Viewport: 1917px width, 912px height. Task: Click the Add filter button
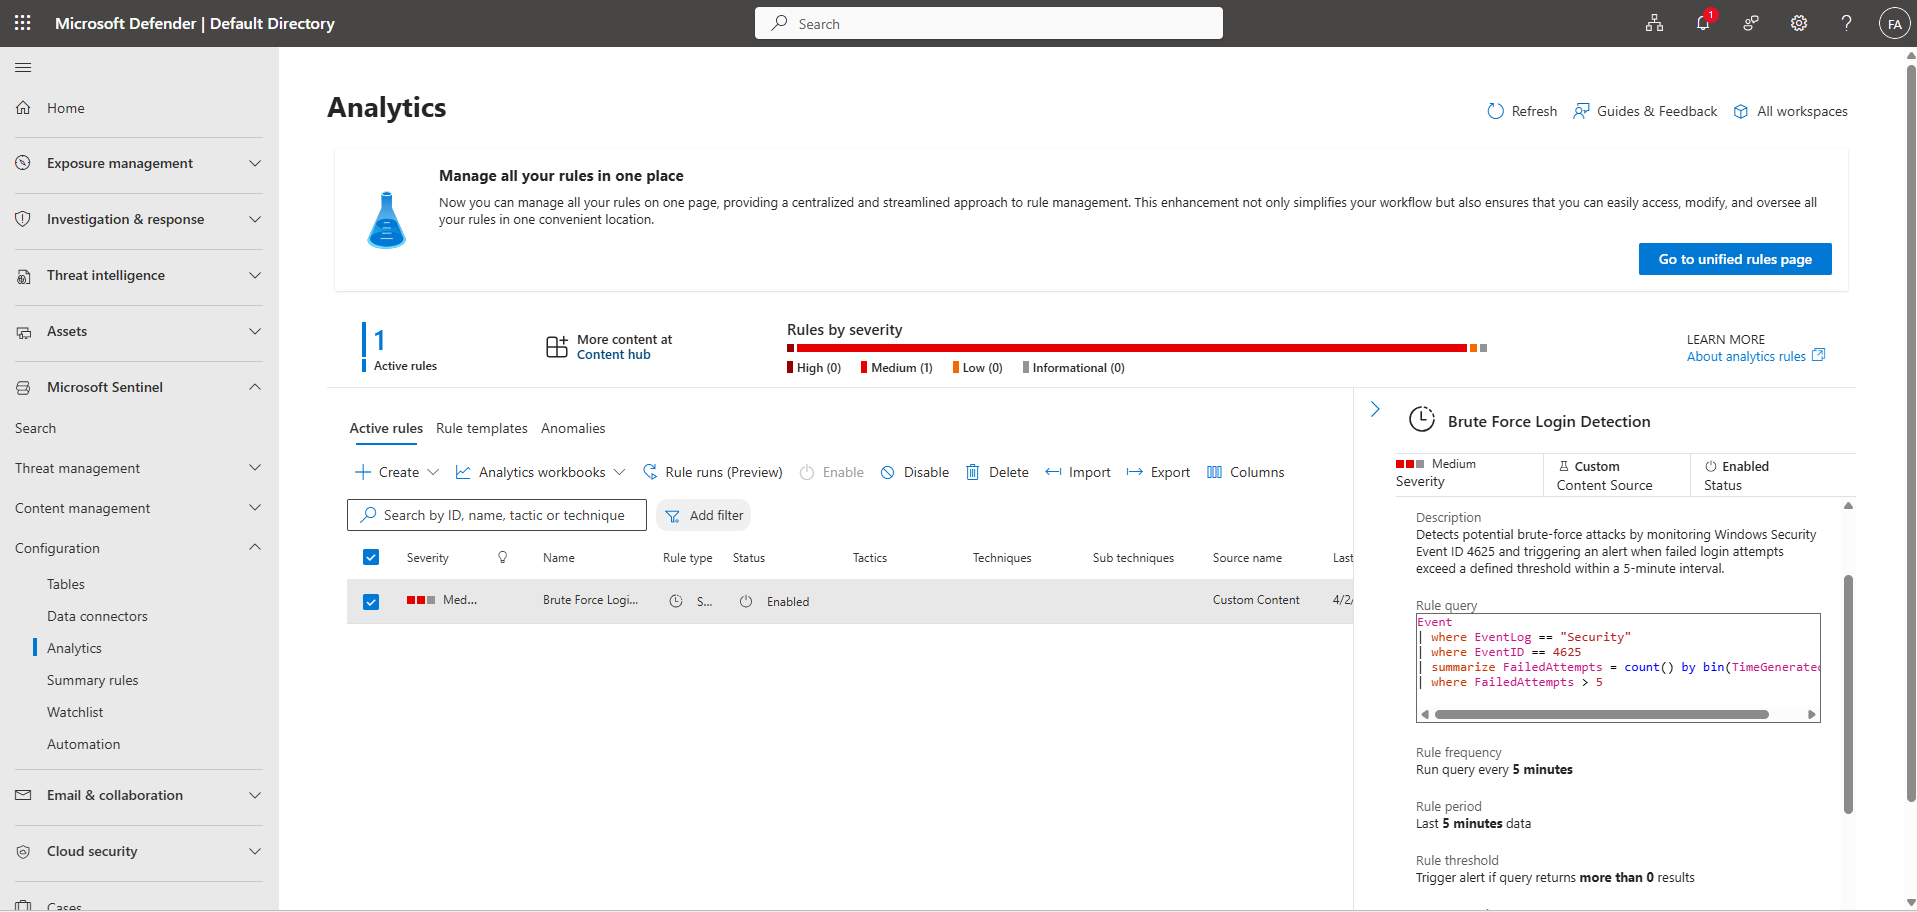[x=704, y=515]
